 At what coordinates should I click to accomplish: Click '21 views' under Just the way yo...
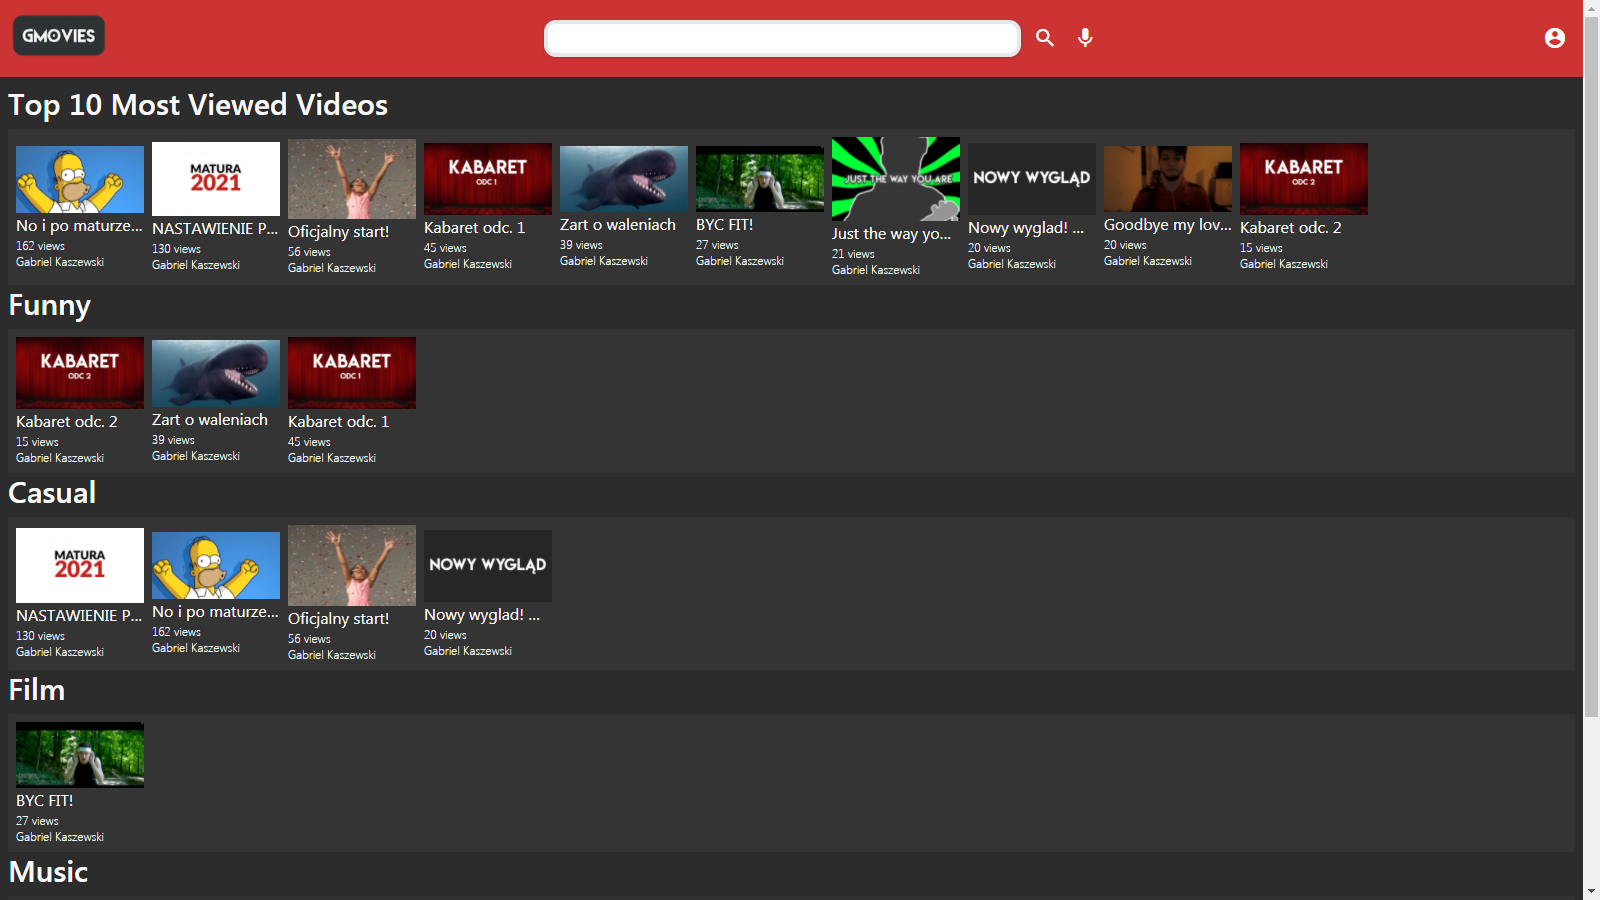point(853,254)
